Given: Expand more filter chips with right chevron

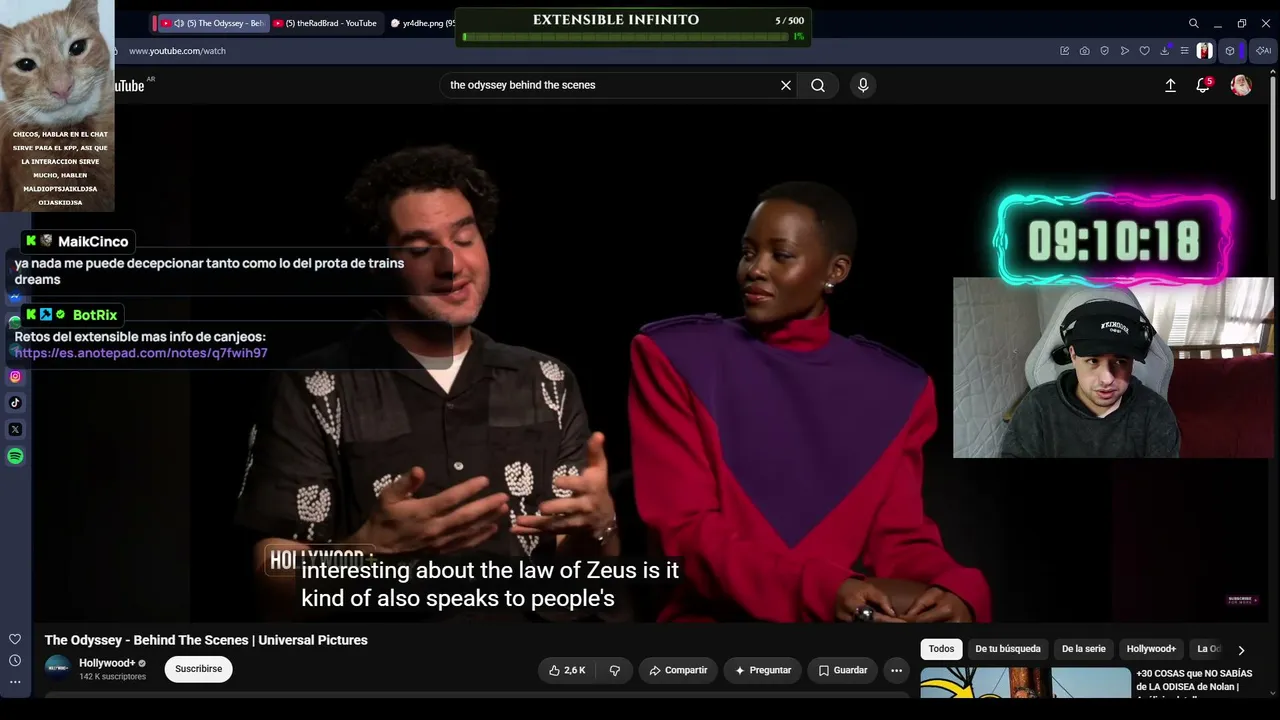Looking at the screenshot, I should tap(1241, 650).
